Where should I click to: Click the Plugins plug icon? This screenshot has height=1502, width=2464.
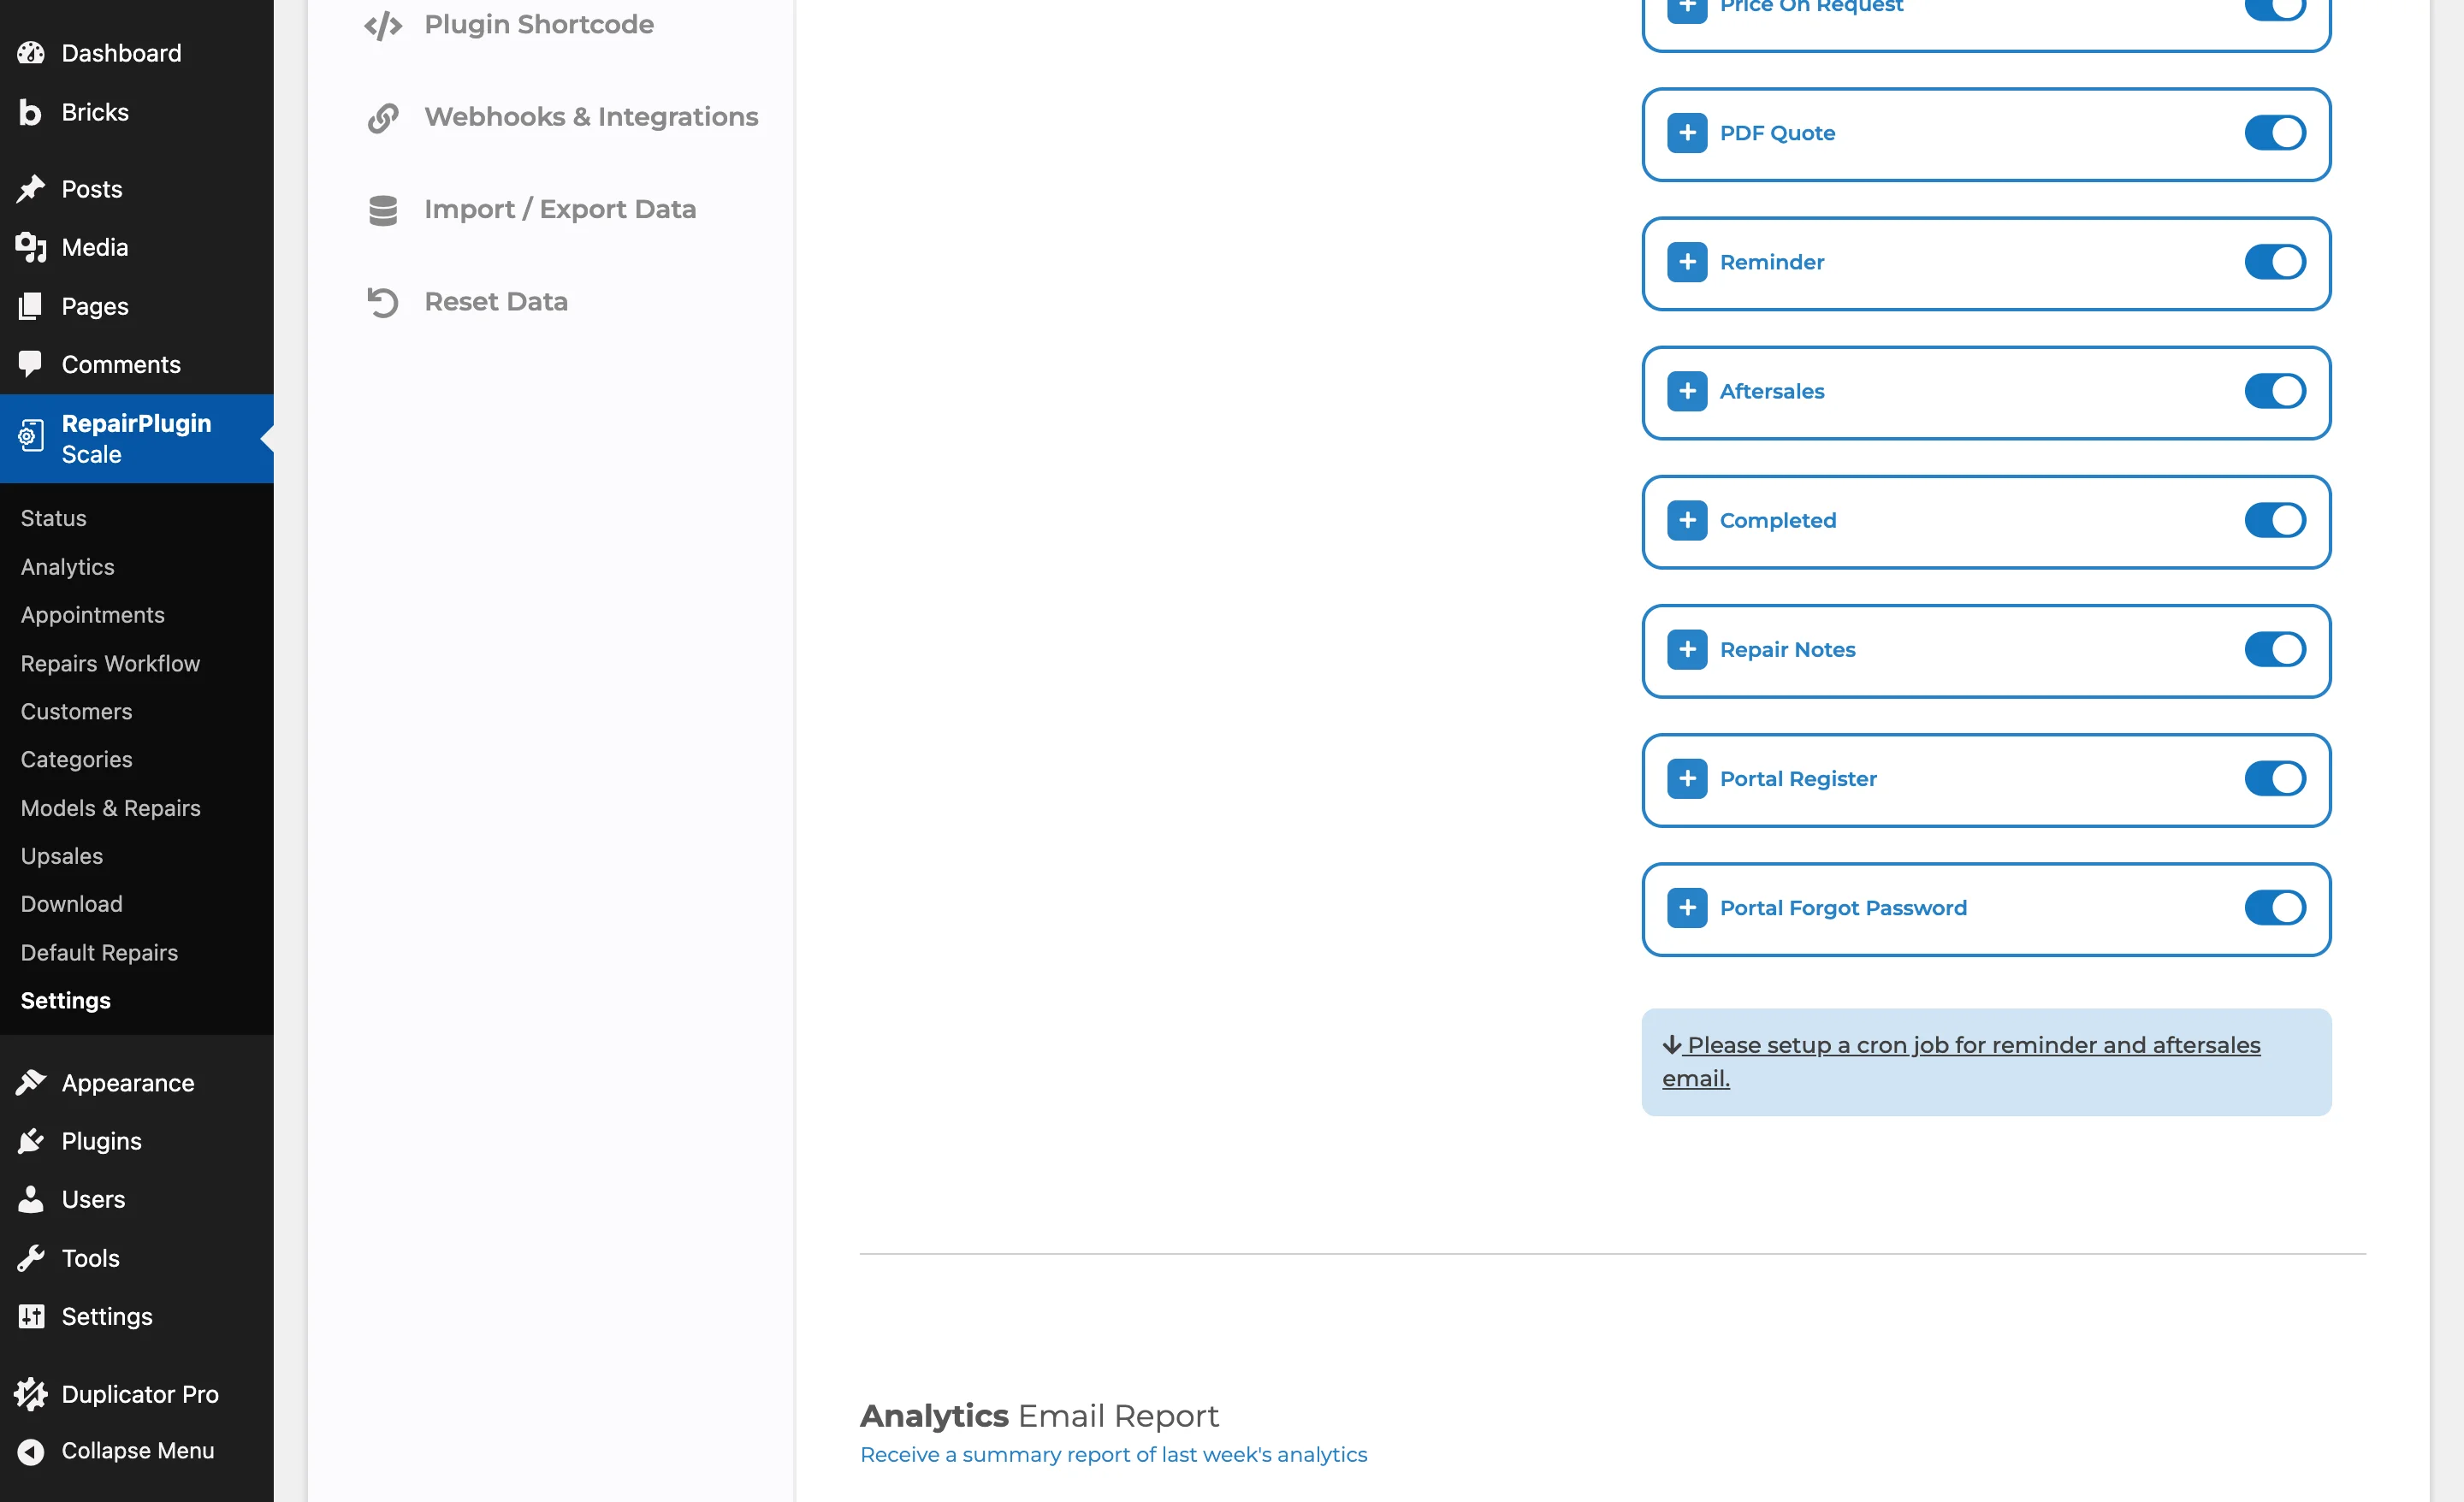click(x=31, y=1141)
